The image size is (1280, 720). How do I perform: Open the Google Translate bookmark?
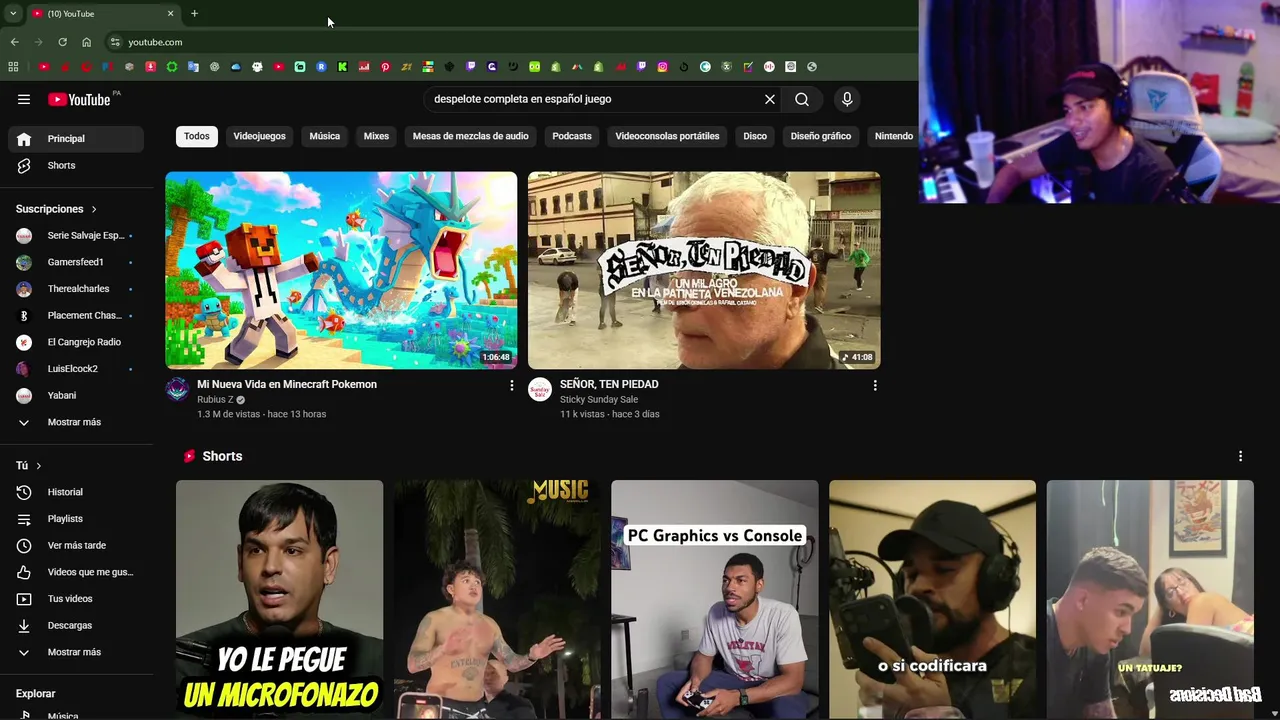[x=193, y=67]
